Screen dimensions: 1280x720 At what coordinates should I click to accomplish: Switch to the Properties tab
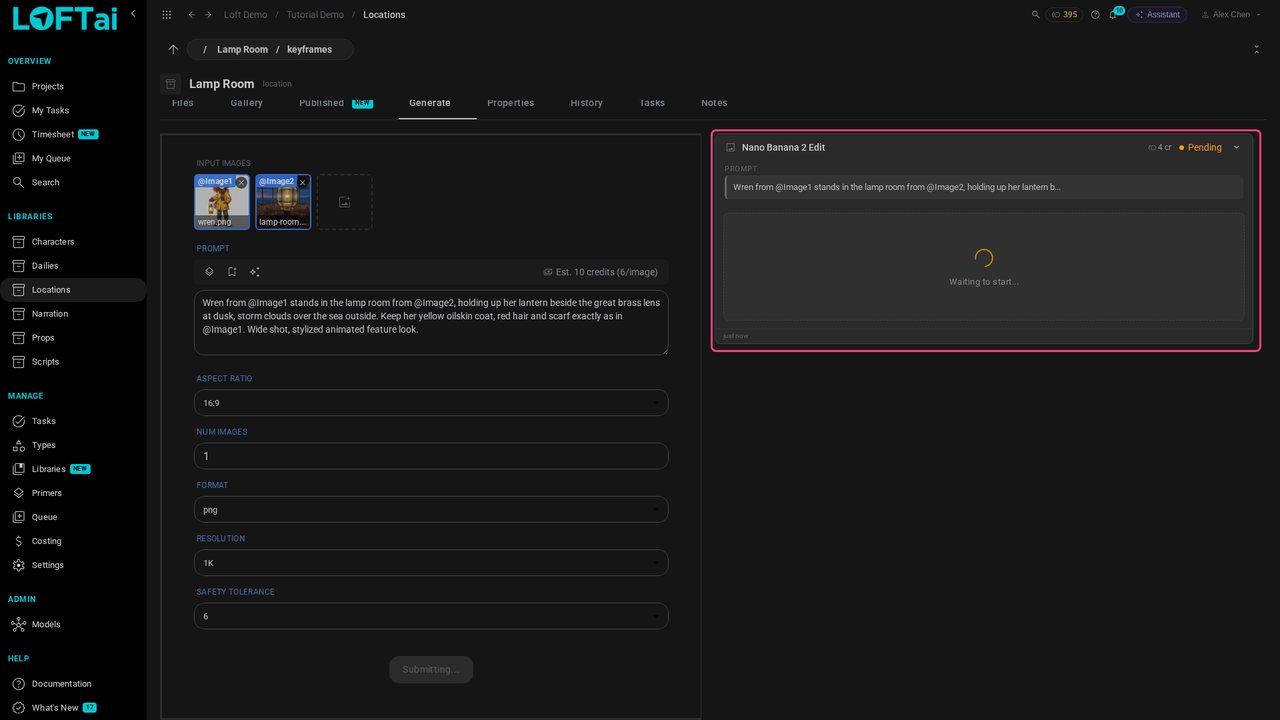(x=510, y=103)
